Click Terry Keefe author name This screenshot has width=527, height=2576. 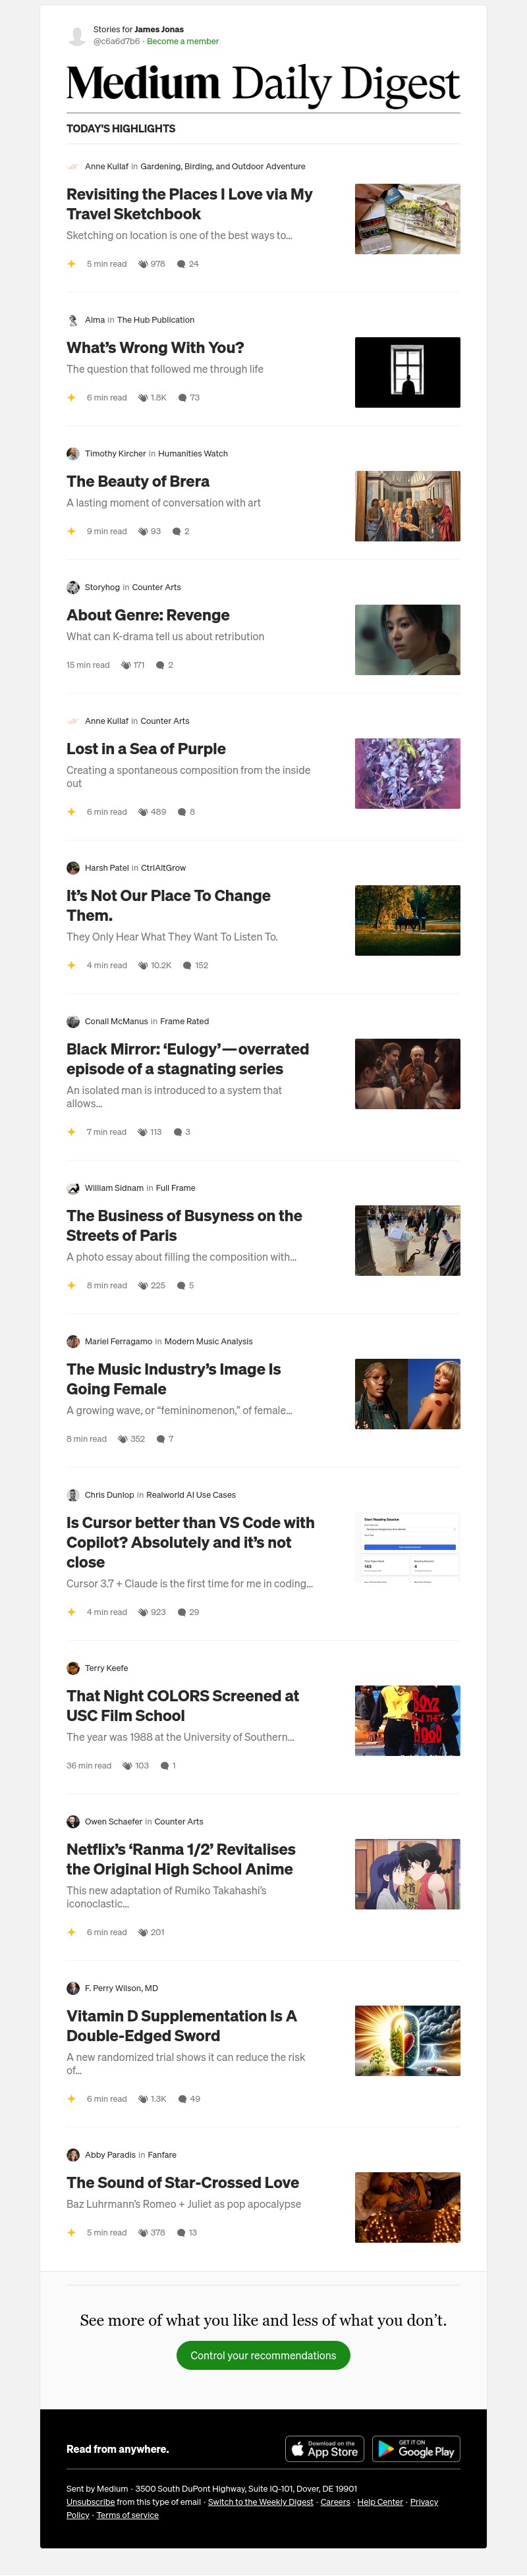pyautogui.click(x=106, y=1668)
